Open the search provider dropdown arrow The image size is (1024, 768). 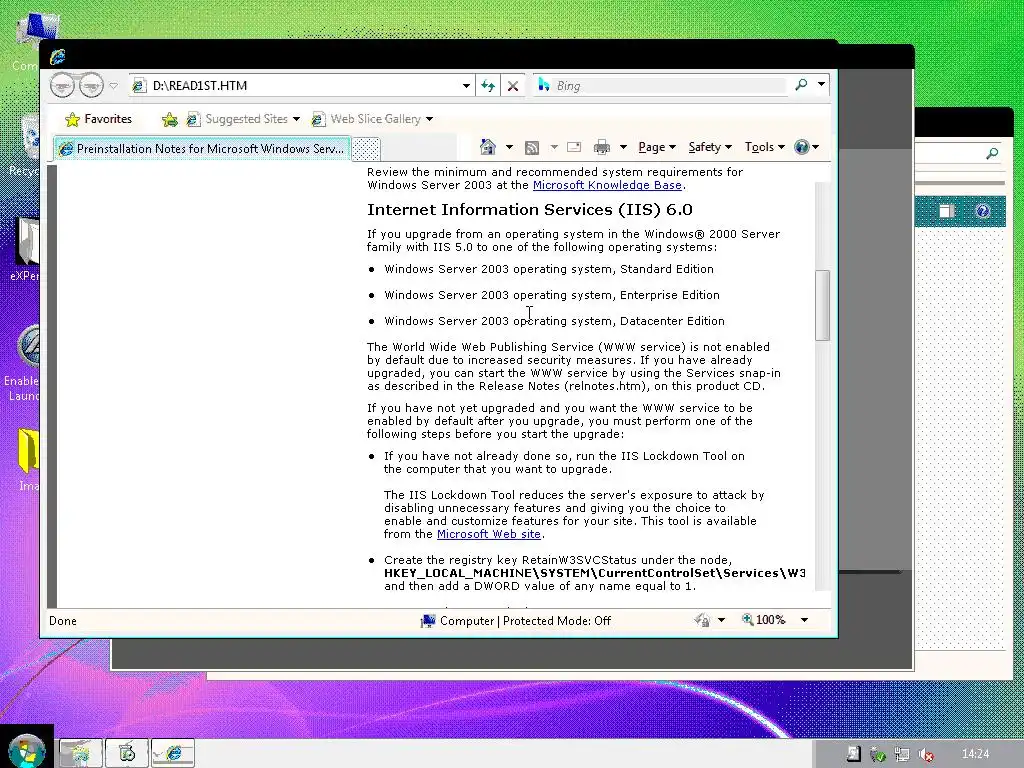point(822,84)
